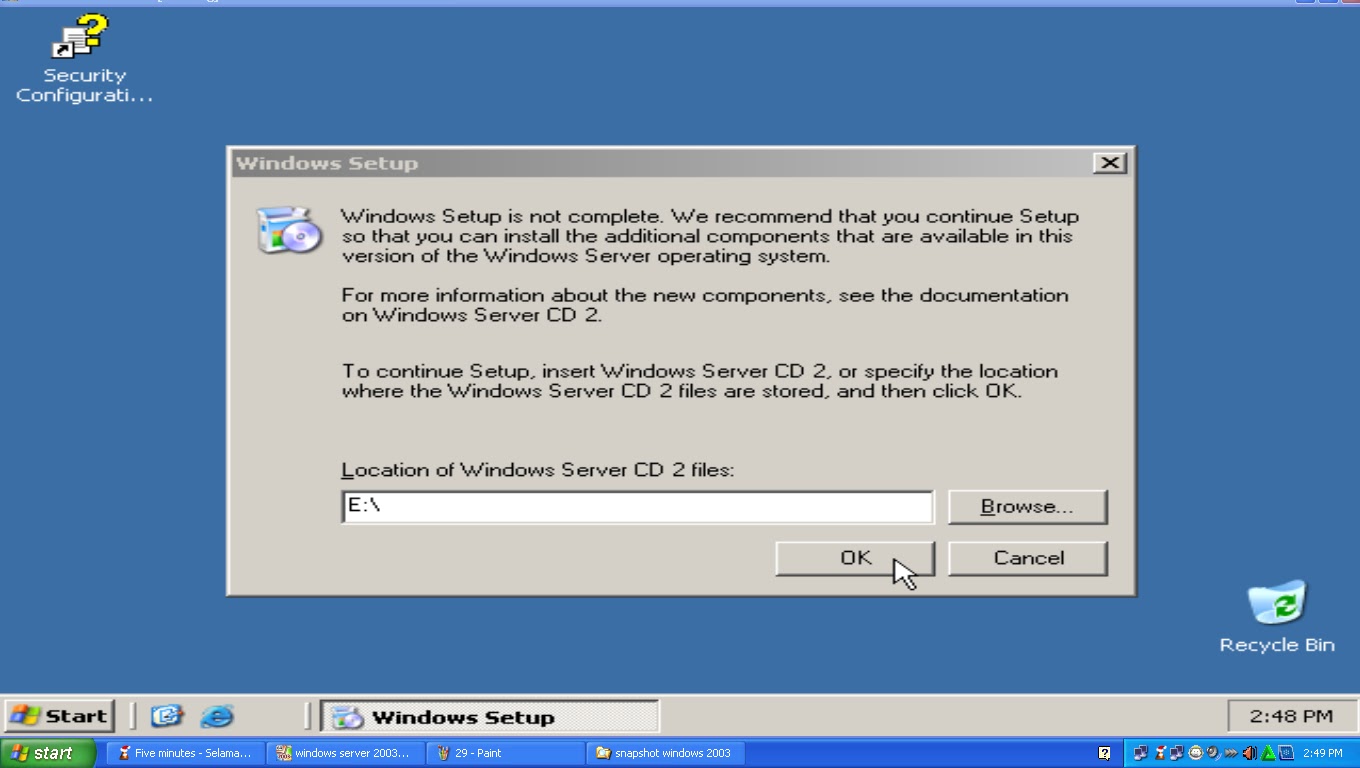The width and height of the screenshot is (1360, 768).
Task: Open snapshot windows 2003 folder taskbar item
Action: (x=666, y=753)
